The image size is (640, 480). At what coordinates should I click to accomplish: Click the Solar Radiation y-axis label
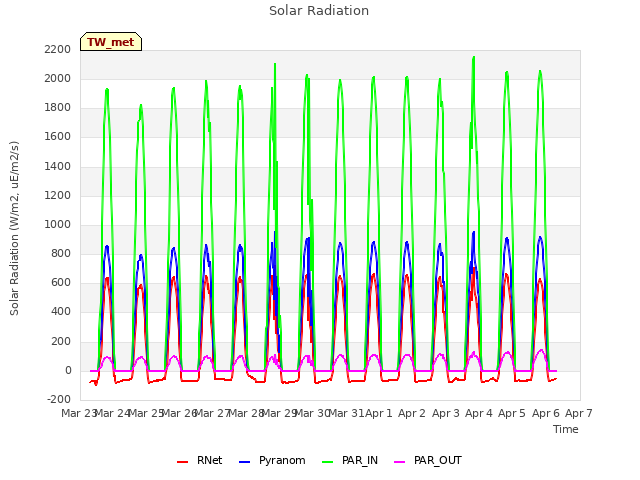click(14, 228)
